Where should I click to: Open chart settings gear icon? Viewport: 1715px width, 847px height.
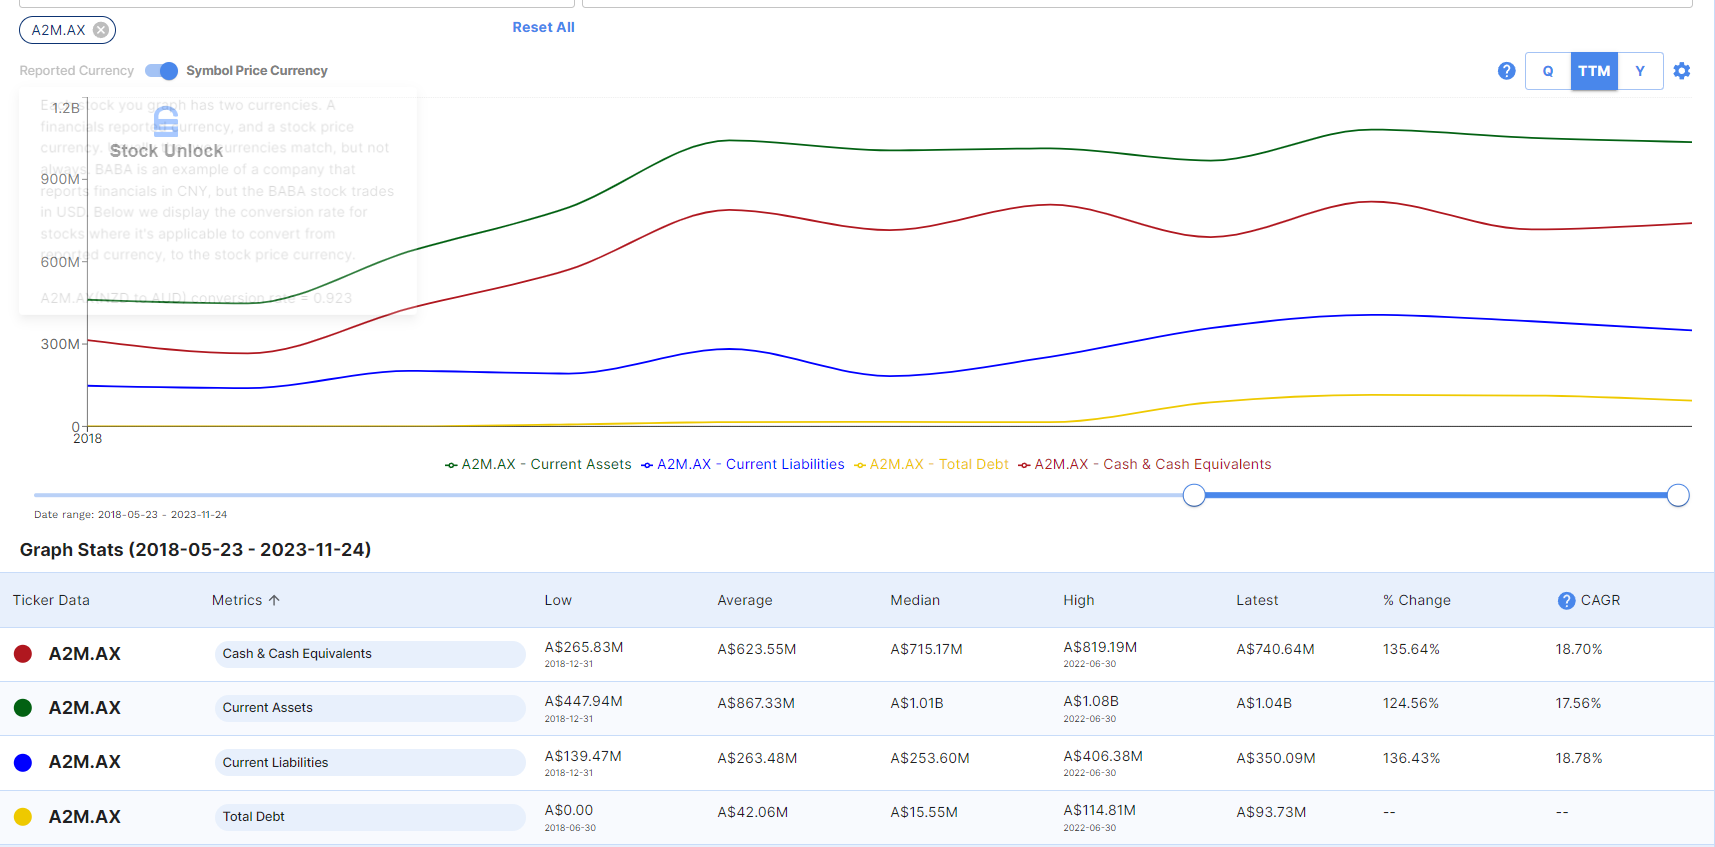click(x=1682, y=71)
